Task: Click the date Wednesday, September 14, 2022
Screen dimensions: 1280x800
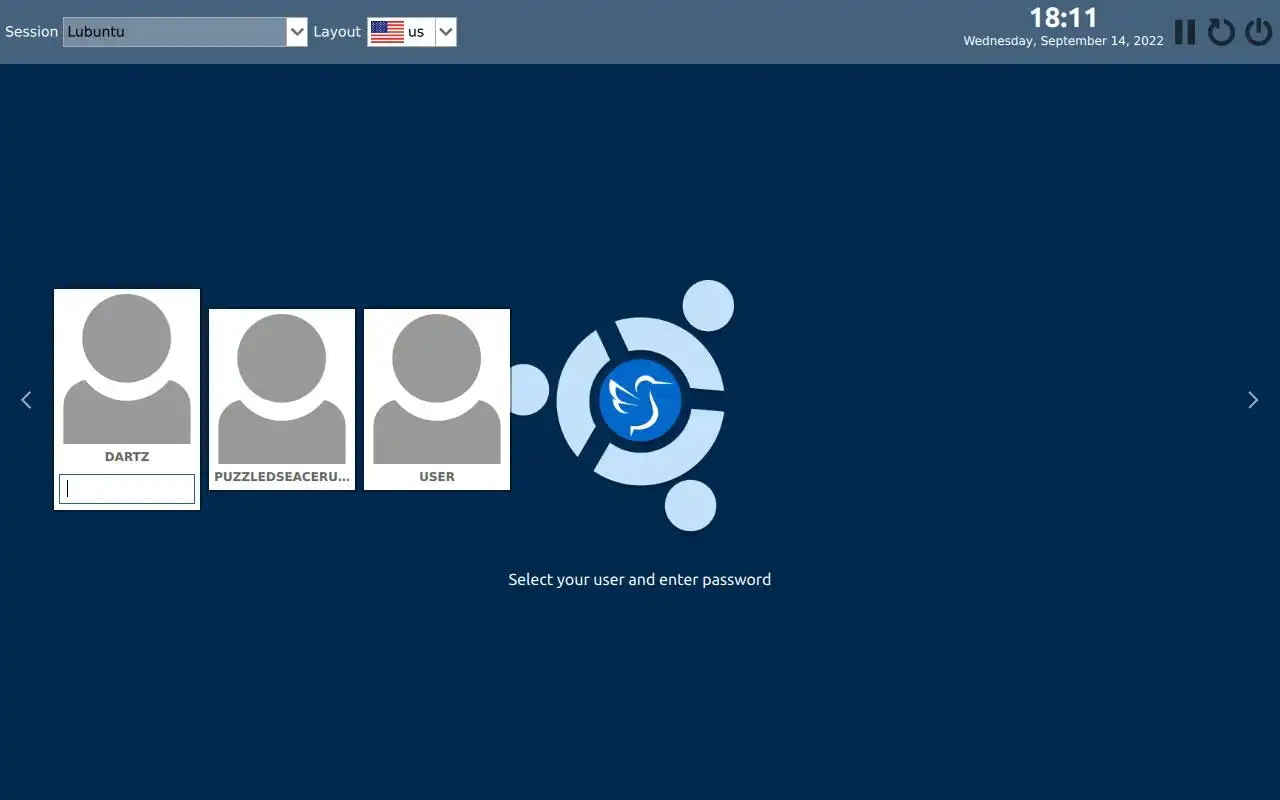Action: click(1063, 41)
